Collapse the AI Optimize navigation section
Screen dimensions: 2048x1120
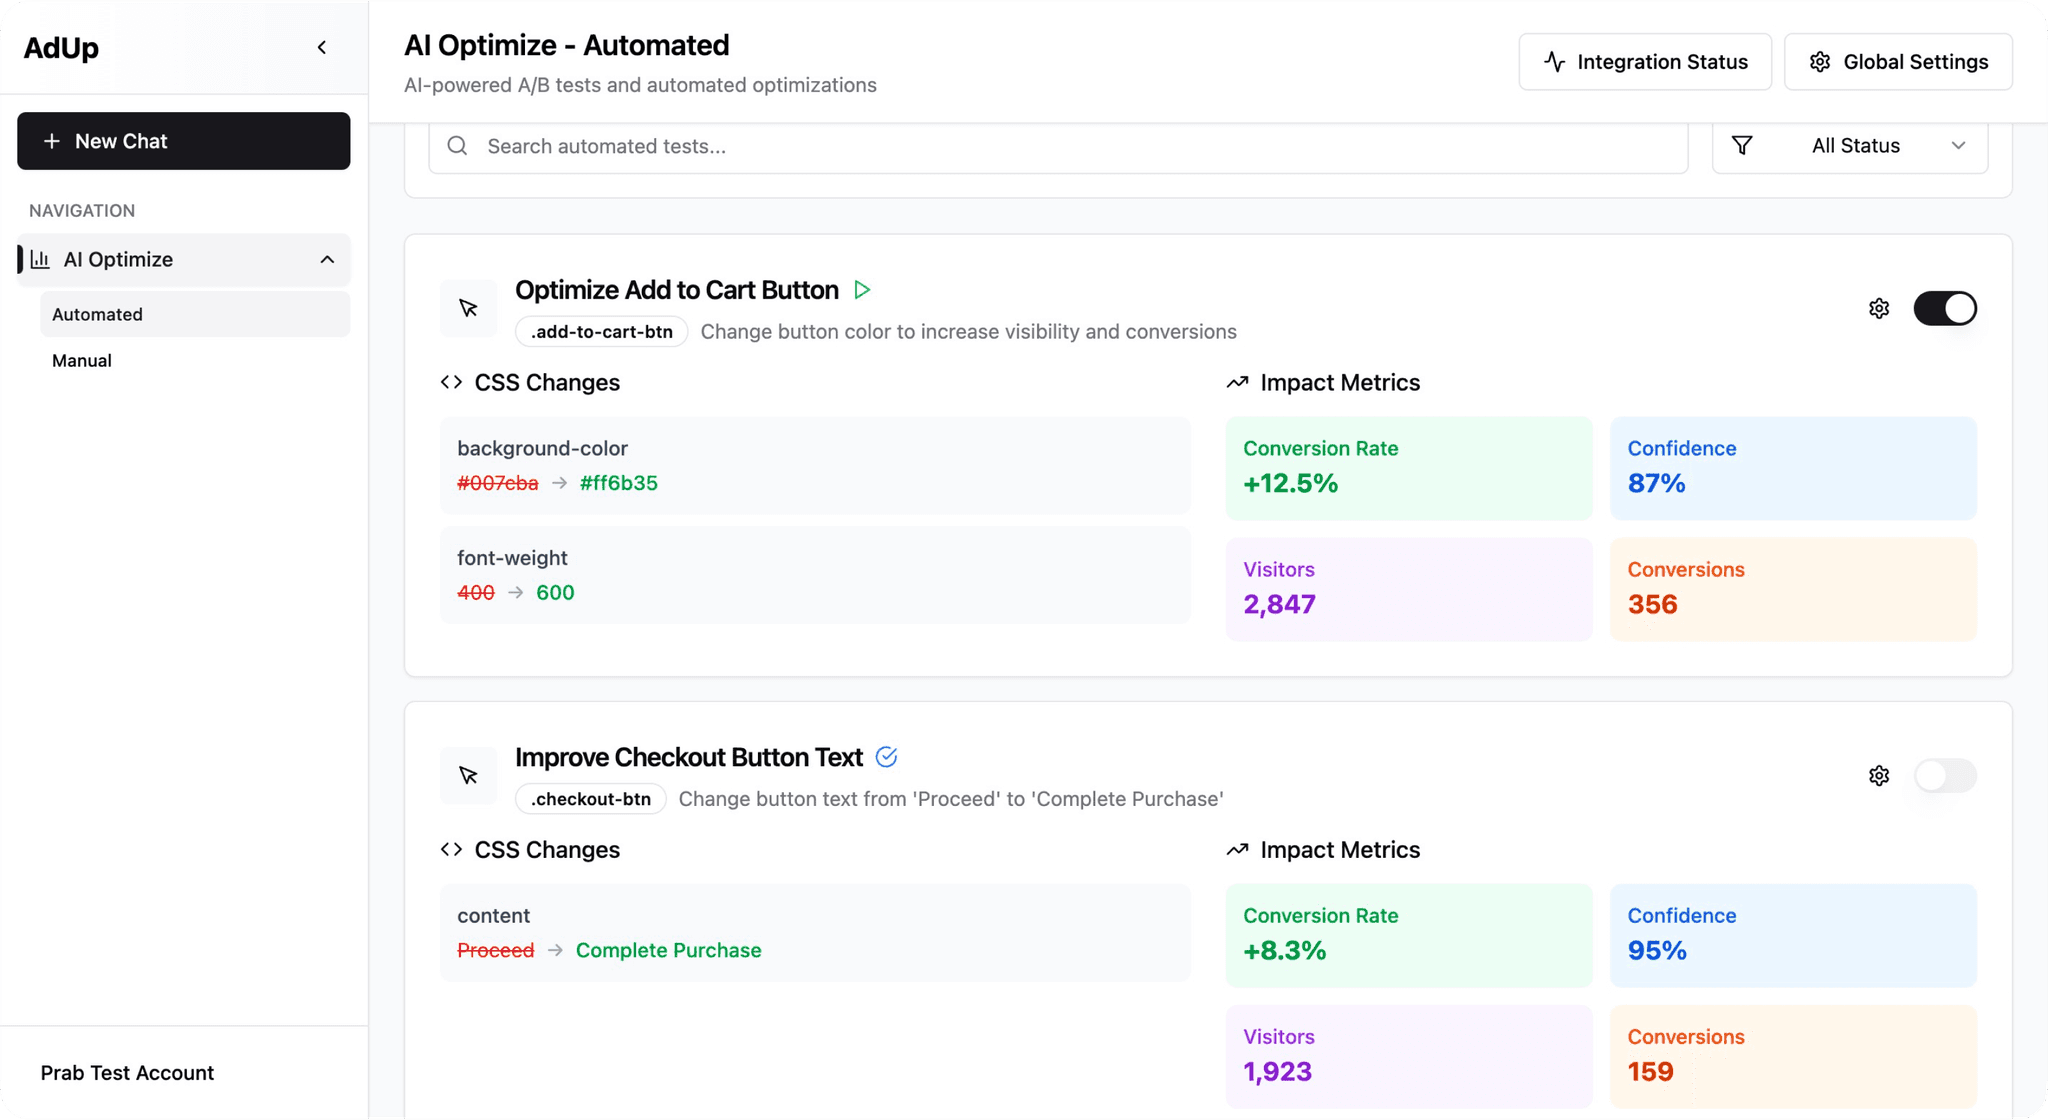click(x=327, y=259)
